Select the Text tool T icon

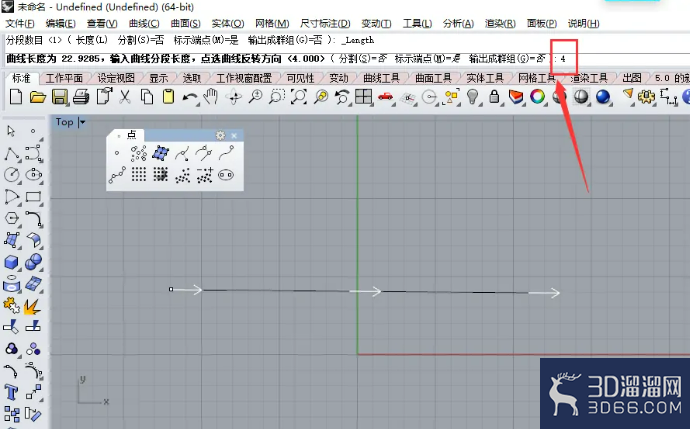click(11, 392)
